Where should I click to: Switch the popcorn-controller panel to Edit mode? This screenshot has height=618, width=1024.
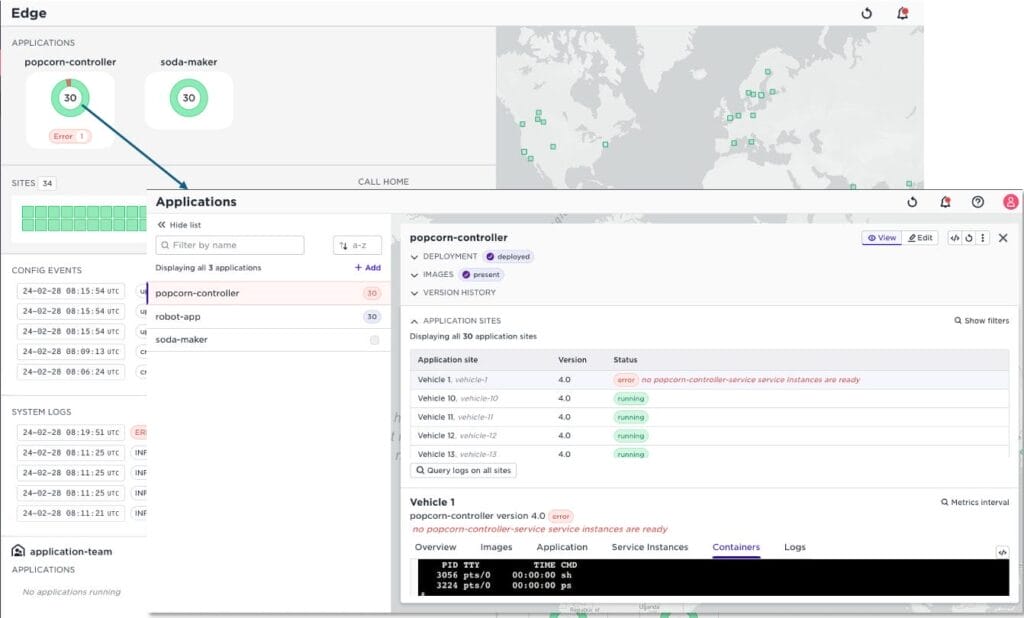click(x=918, y=238)
